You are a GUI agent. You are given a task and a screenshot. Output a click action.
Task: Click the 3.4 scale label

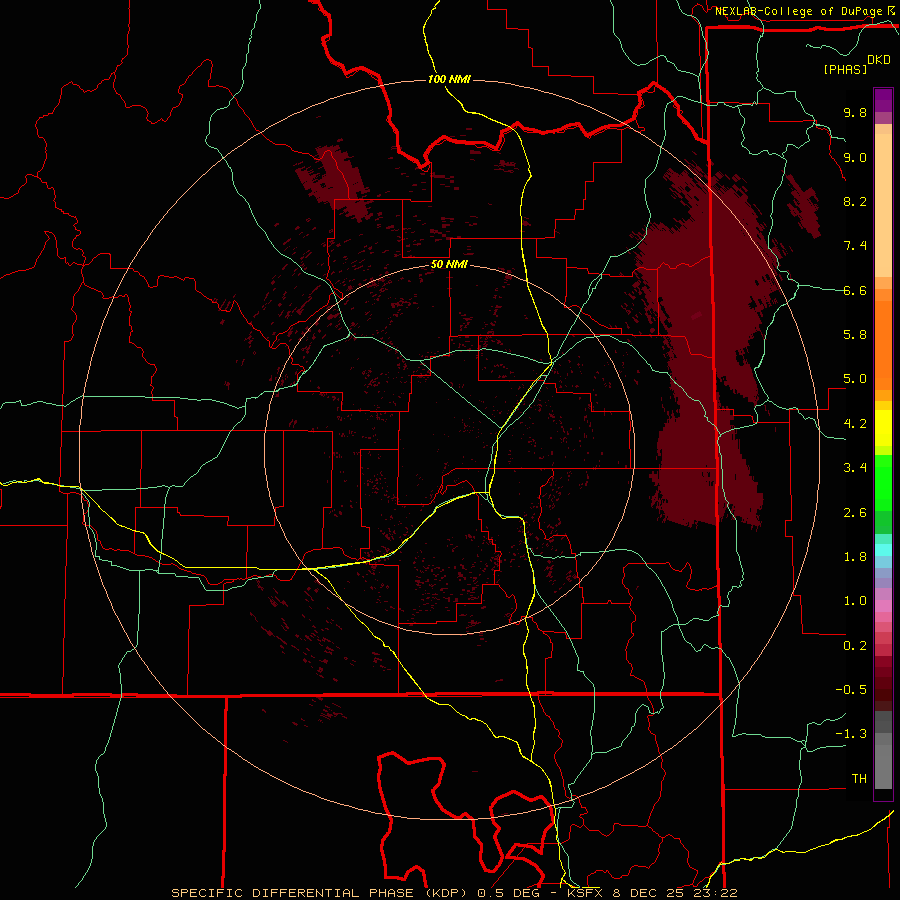855,468
